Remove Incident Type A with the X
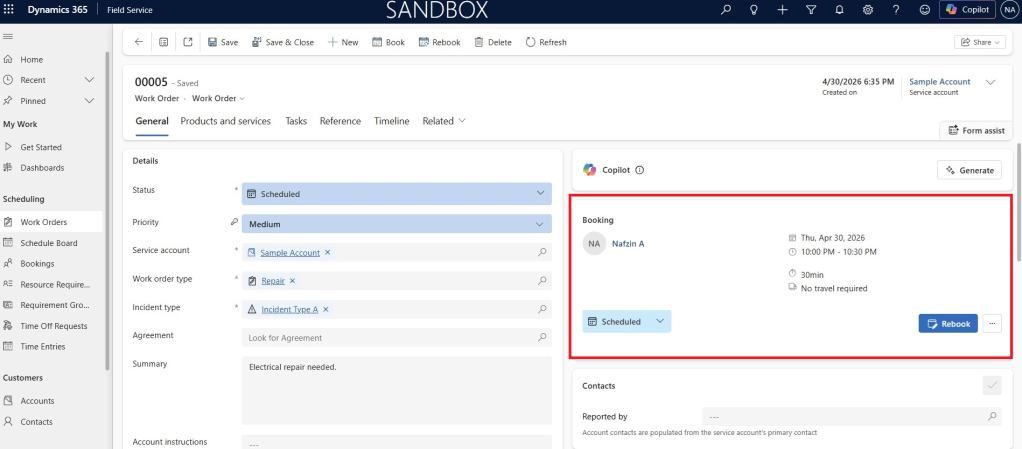Viewport: 1022px width, 449px height. [326, 310]
